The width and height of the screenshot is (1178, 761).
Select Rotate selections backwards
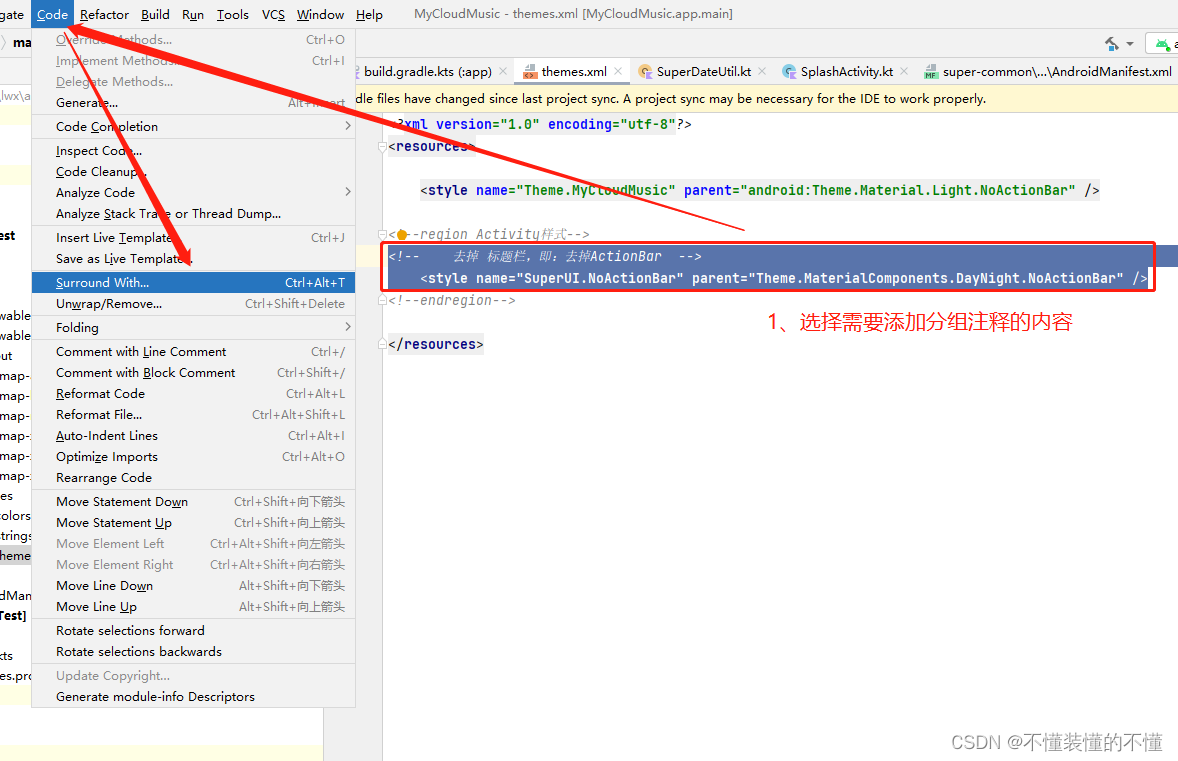pos(194,652)
